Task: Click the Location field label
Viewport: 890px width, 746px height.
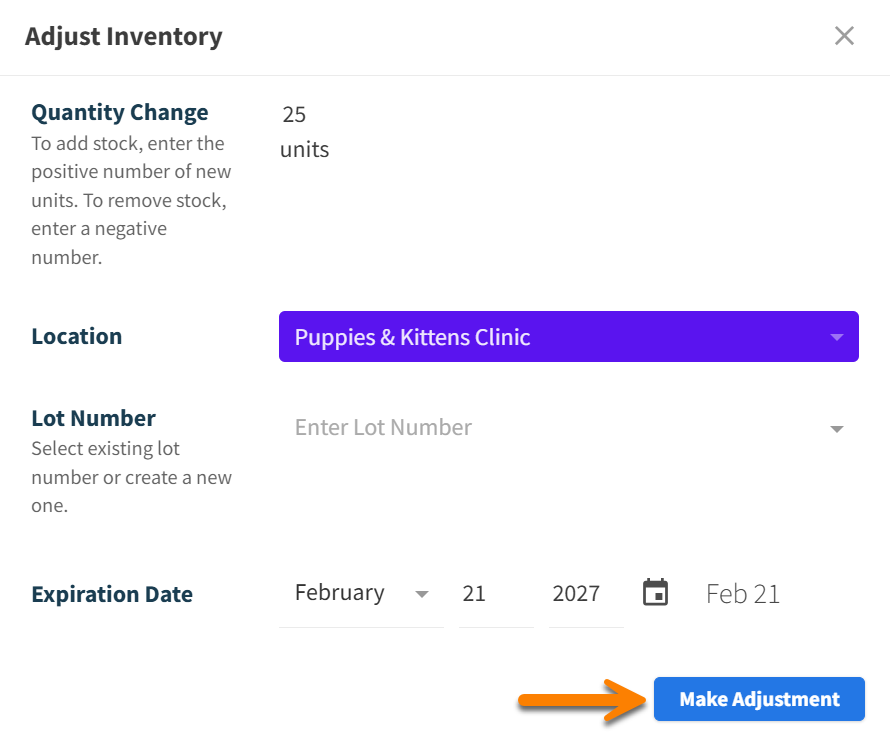Action: (77, 336)
